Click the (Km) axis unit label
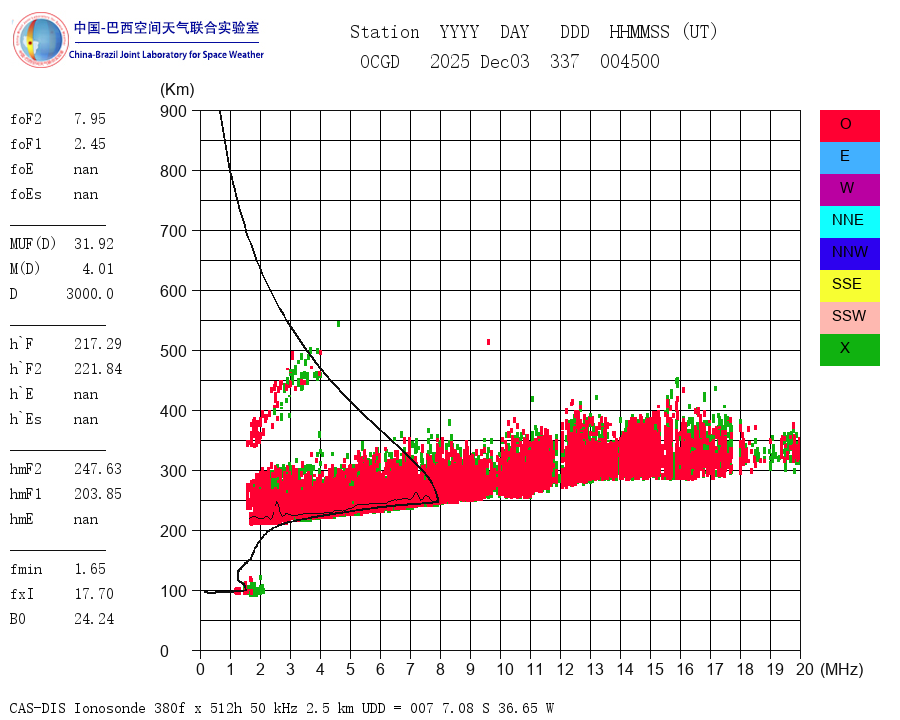This screenshot has width=900, height=720. [177, 90]
